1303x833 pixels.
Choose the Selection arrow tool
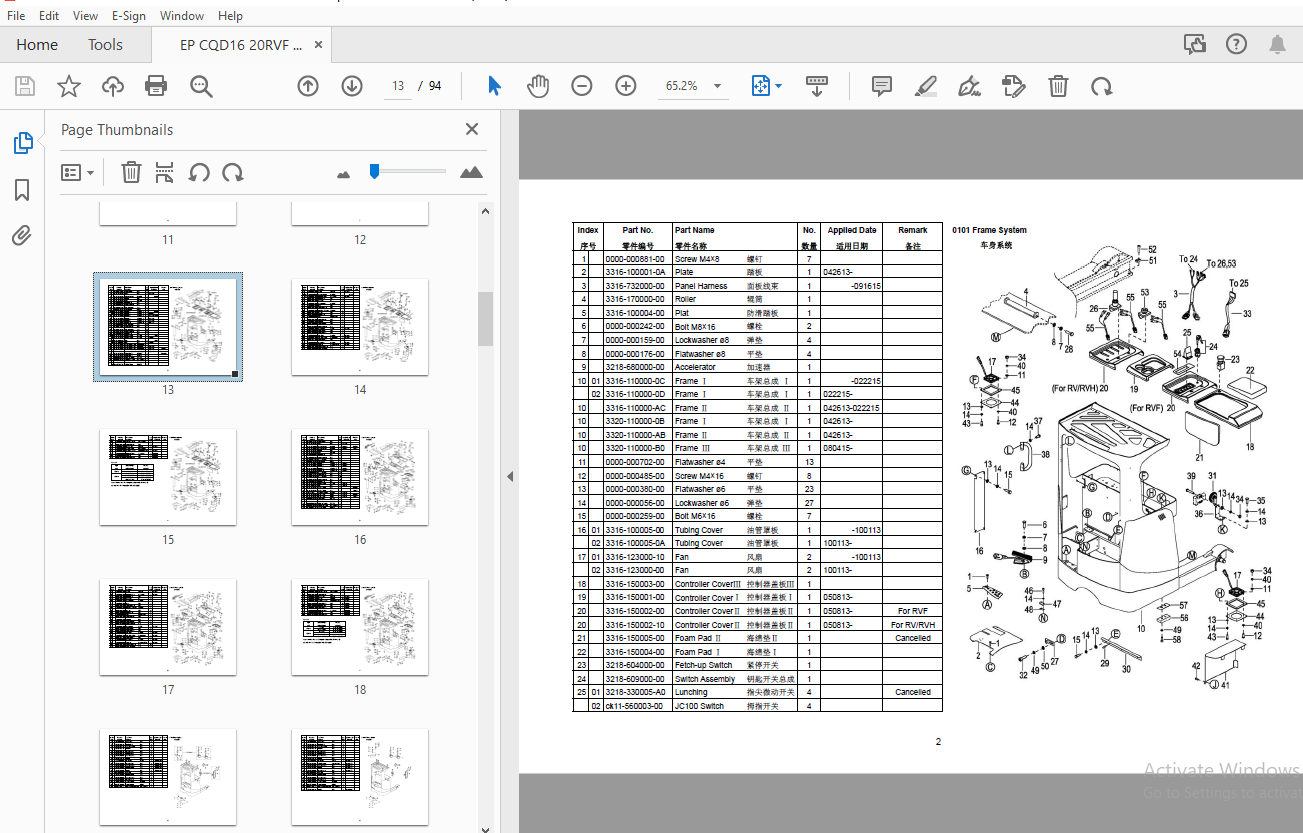494,86
